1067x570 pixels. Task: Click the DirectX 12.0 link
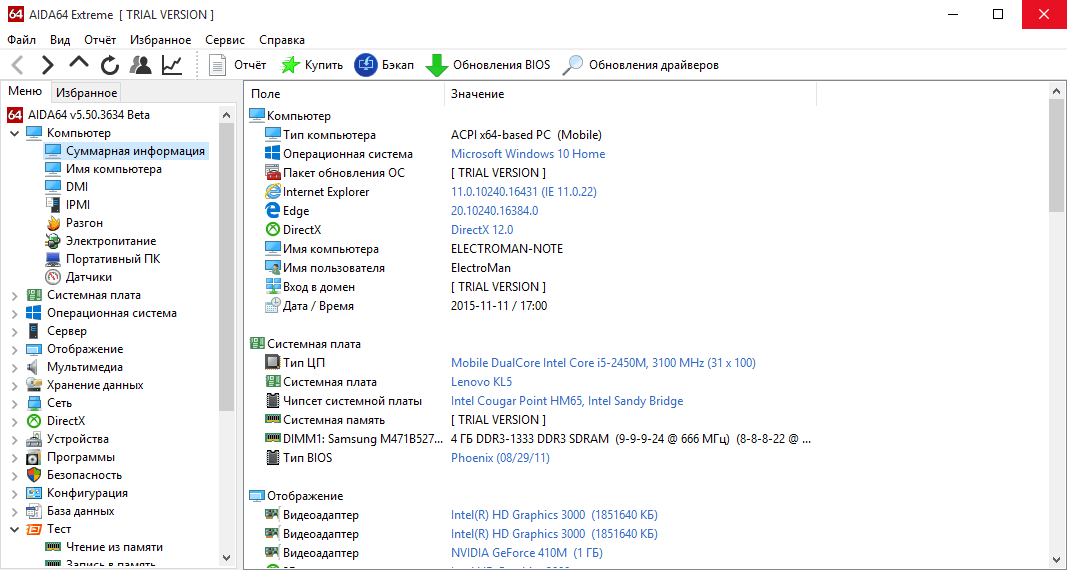(482, 230)
